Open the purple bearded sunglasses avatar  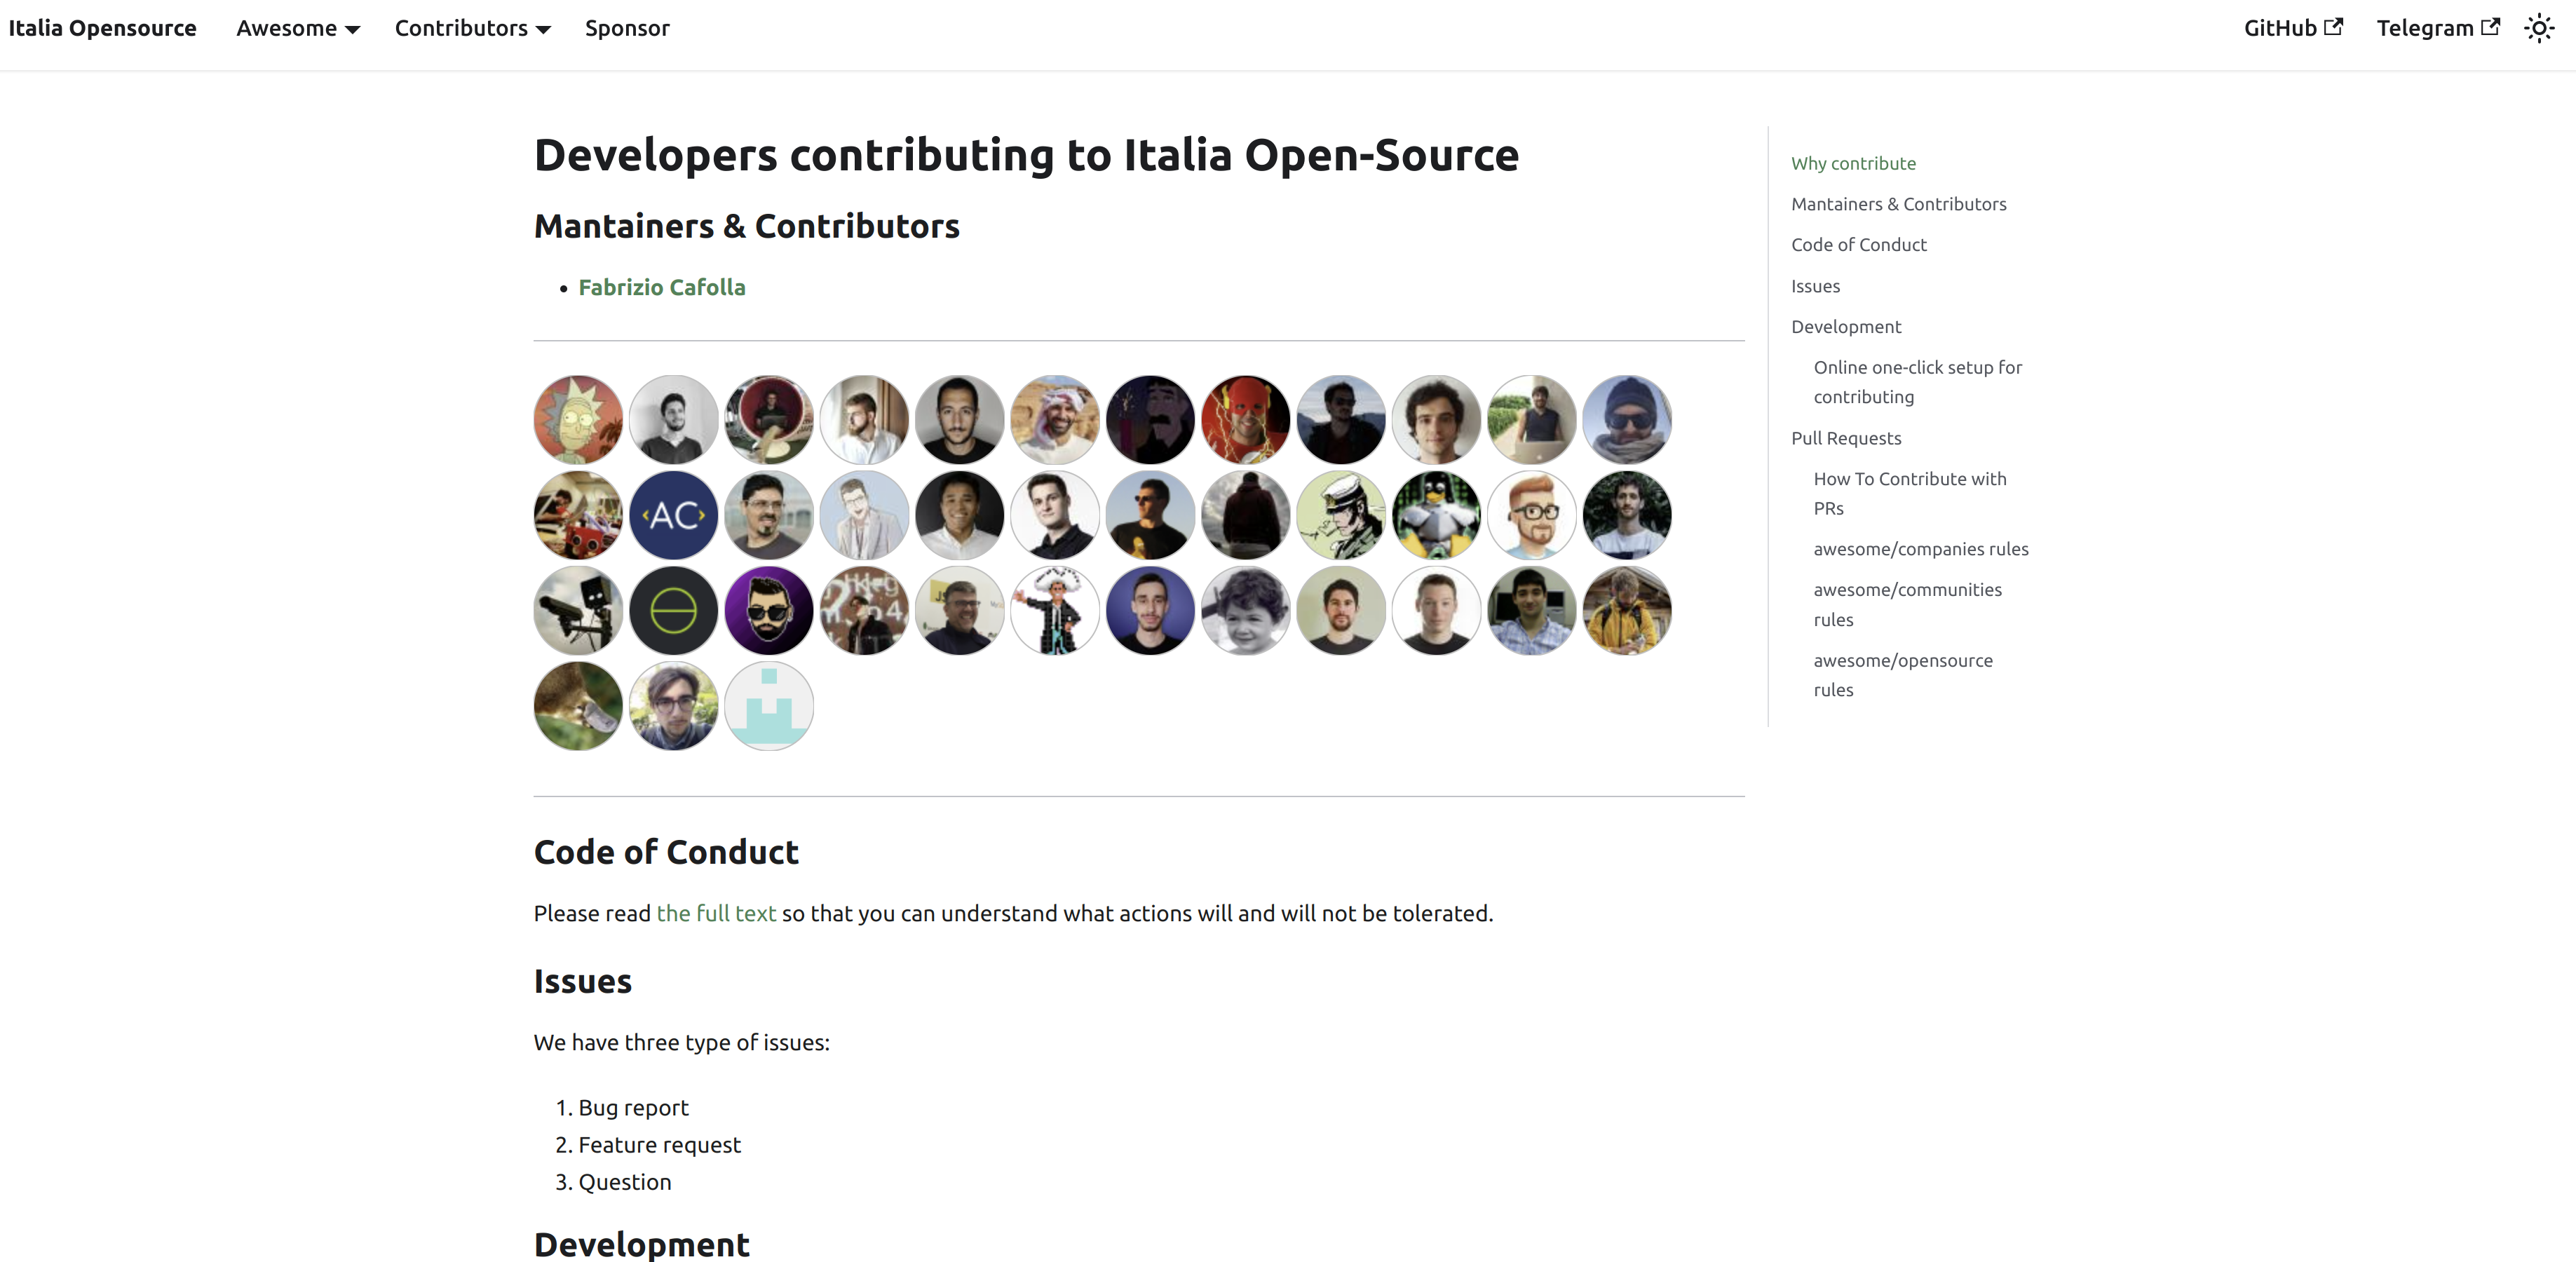pyautogui.click(x=769, y=611)
